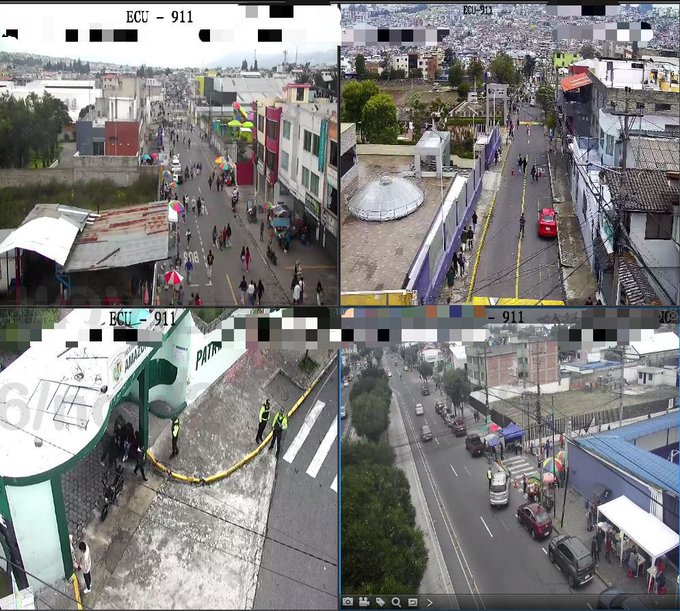The image size is (680, 611).
Task: Click the white van in bottom-right feed
Action: tap(499, 489)
